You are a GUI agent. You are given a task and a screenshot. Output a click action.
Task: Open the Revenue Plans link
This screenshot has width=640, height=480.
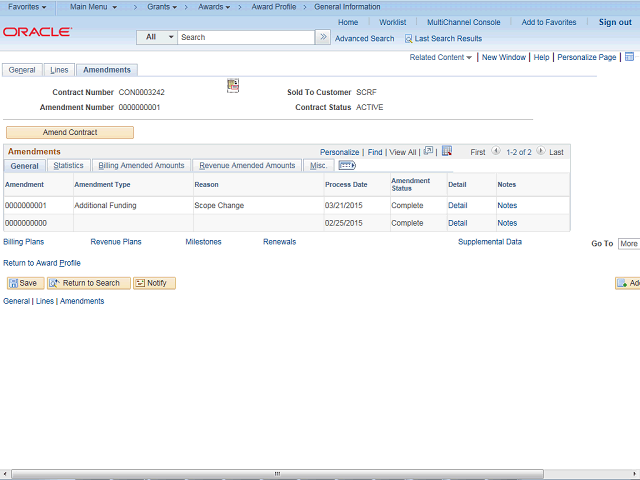click(x=116, y=242)
